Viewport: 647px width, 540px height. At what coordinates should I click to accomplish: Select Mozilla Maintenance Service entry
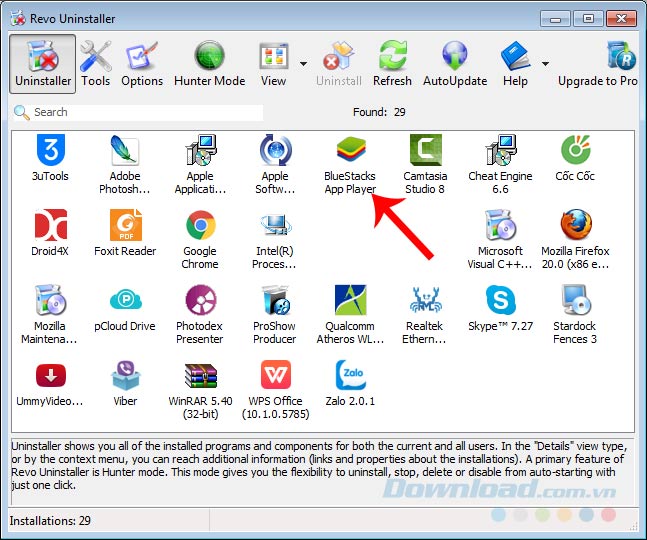[x=50, y=314]
